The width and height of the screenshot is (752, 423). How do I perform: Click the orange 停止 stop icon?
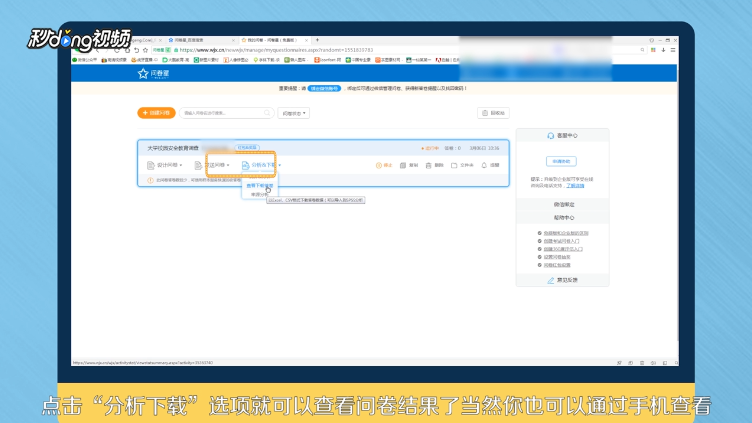click(379, 165)
